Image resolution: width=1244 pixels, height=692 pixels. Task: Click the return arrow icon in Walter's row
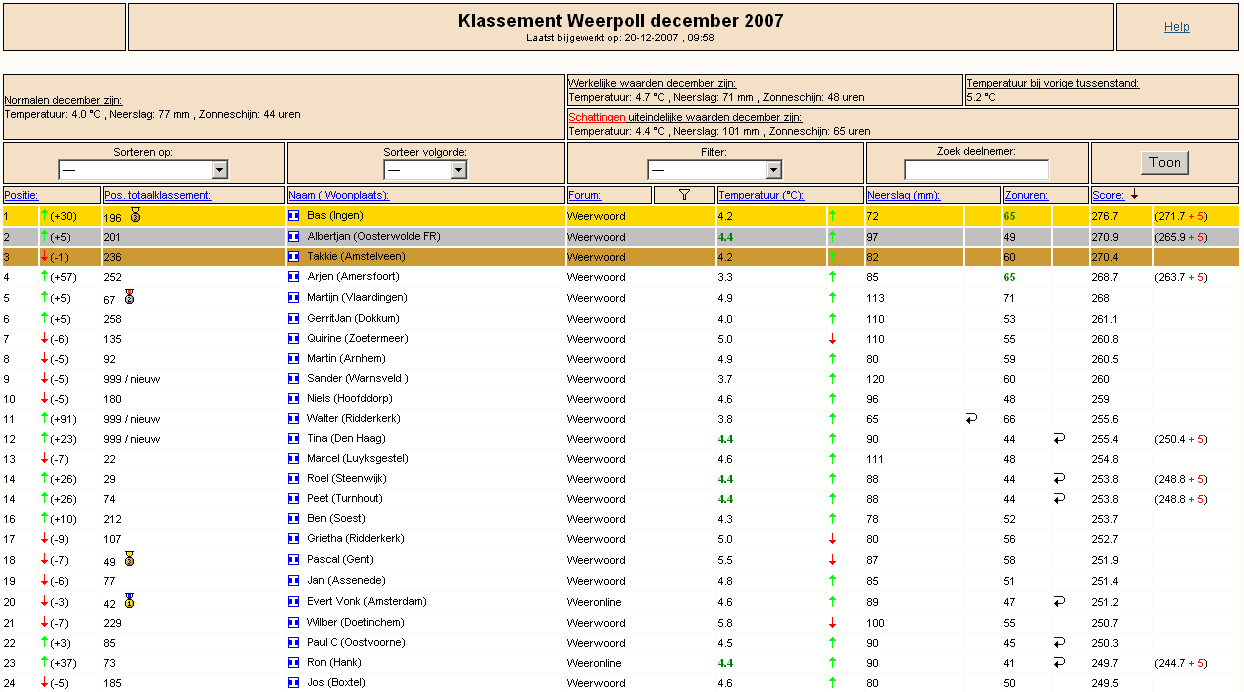(x=971, y=419)
